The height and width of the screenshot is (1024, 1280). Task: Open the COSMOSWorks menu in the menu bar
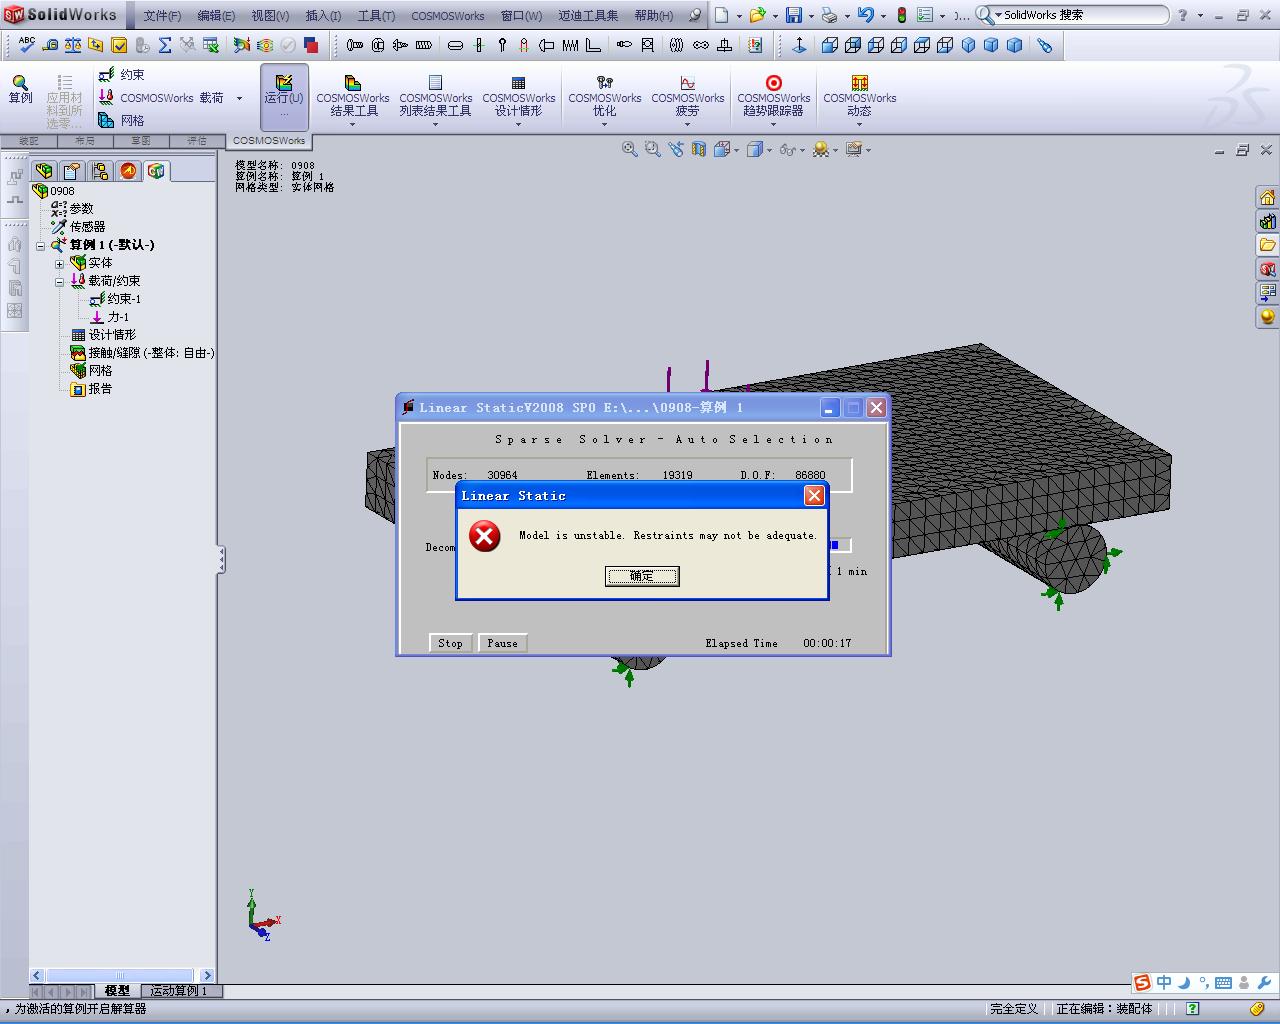[x=447, y=15]
